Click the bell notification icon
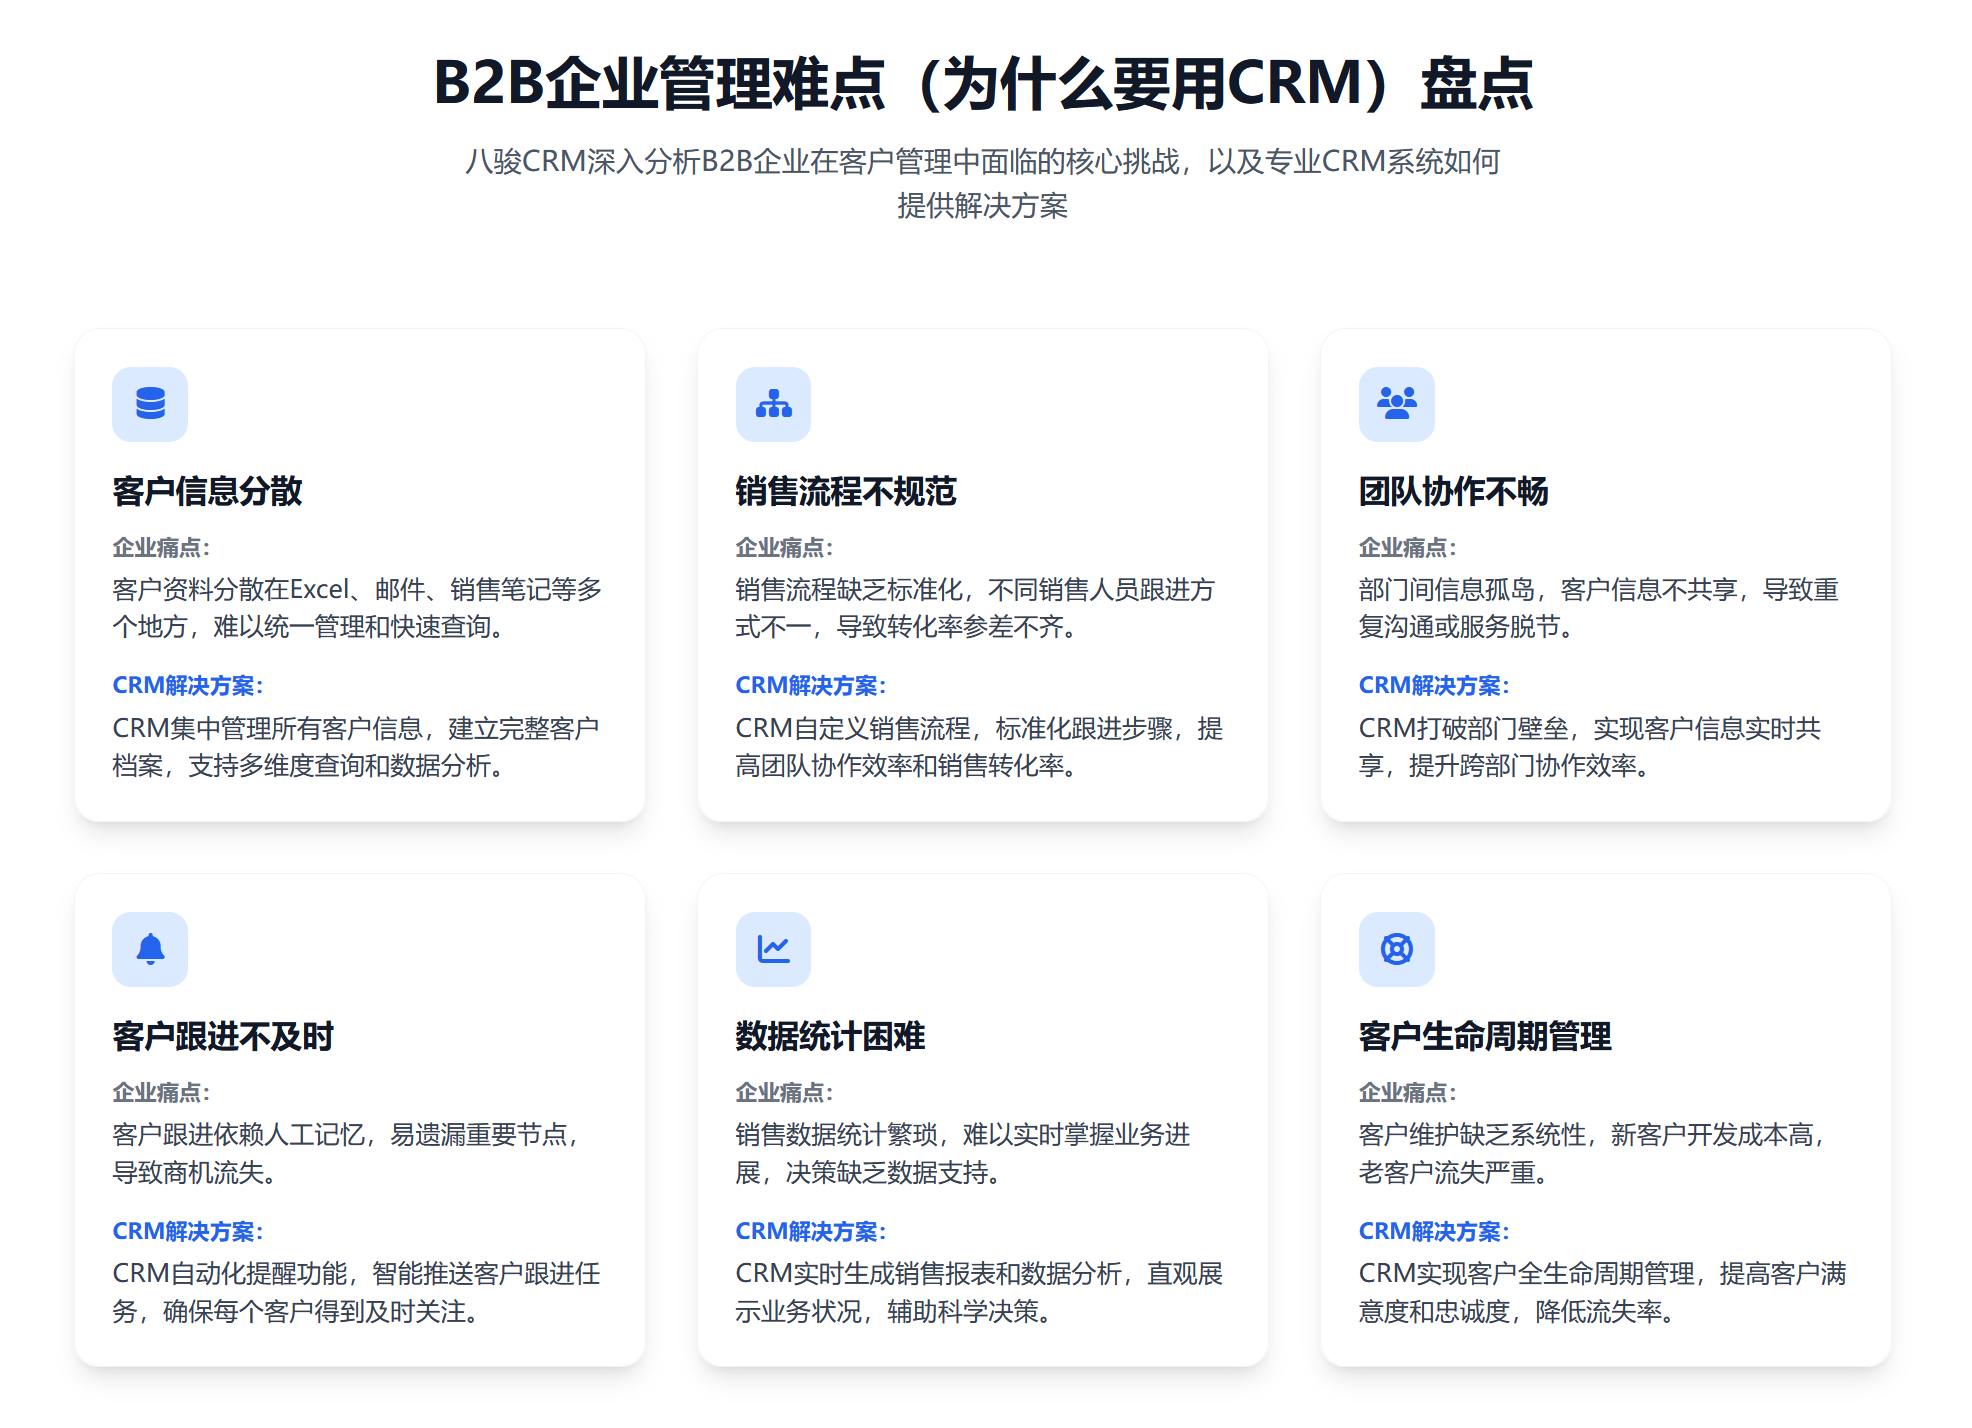Viewport: 1972px width, 1428px height. tap(150, 949)
